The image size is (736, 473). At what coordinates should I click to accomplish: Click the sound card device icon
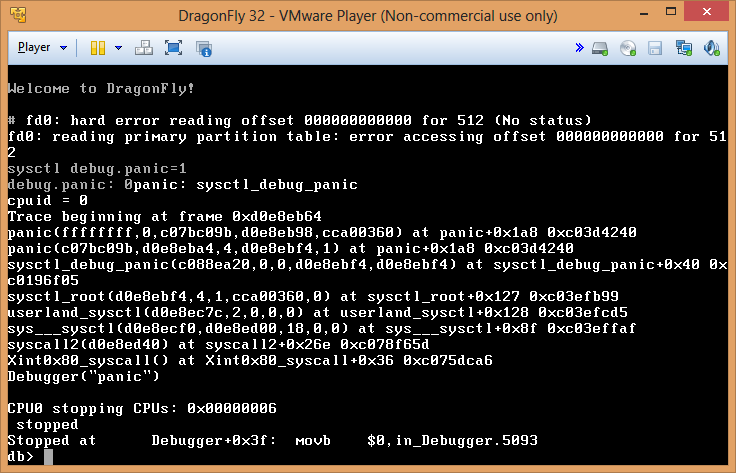click(x=712, y=48)
